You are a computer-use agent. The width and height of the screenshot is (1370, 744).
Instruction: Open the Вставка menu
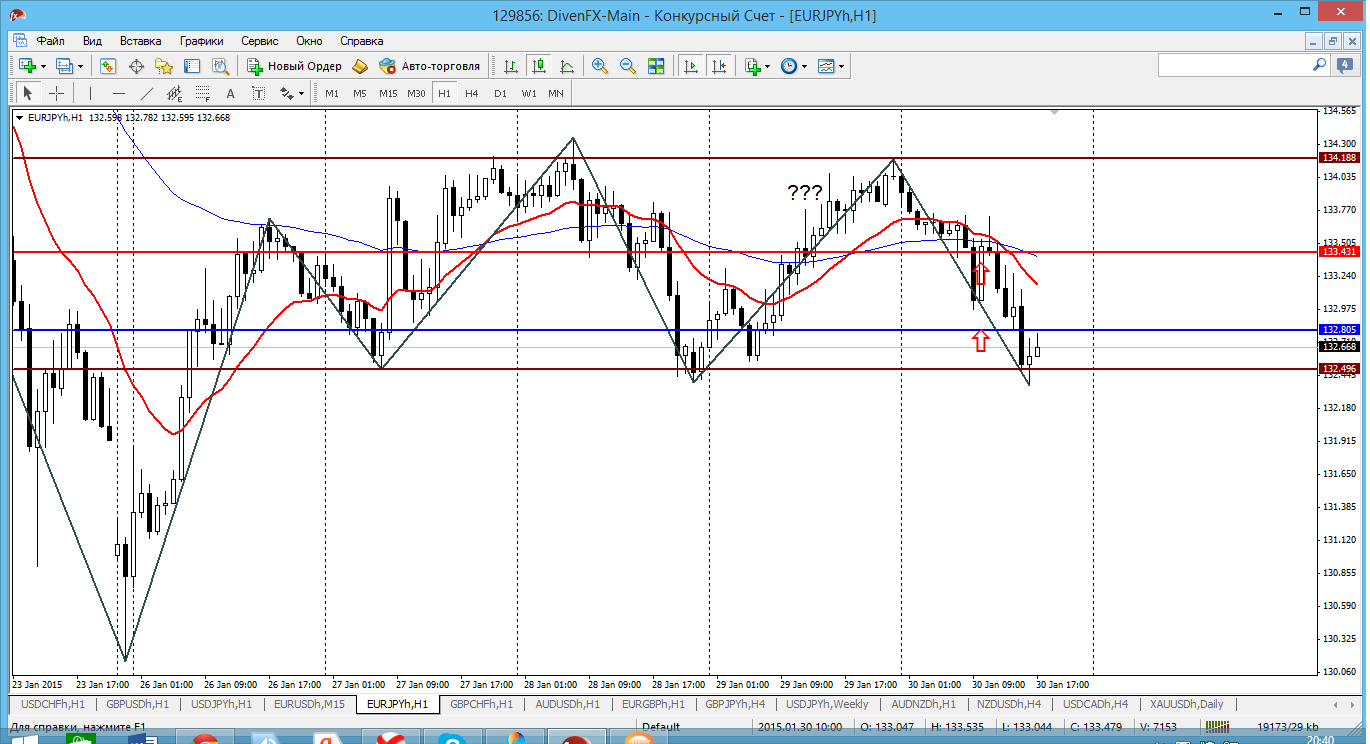pos(140,41)
